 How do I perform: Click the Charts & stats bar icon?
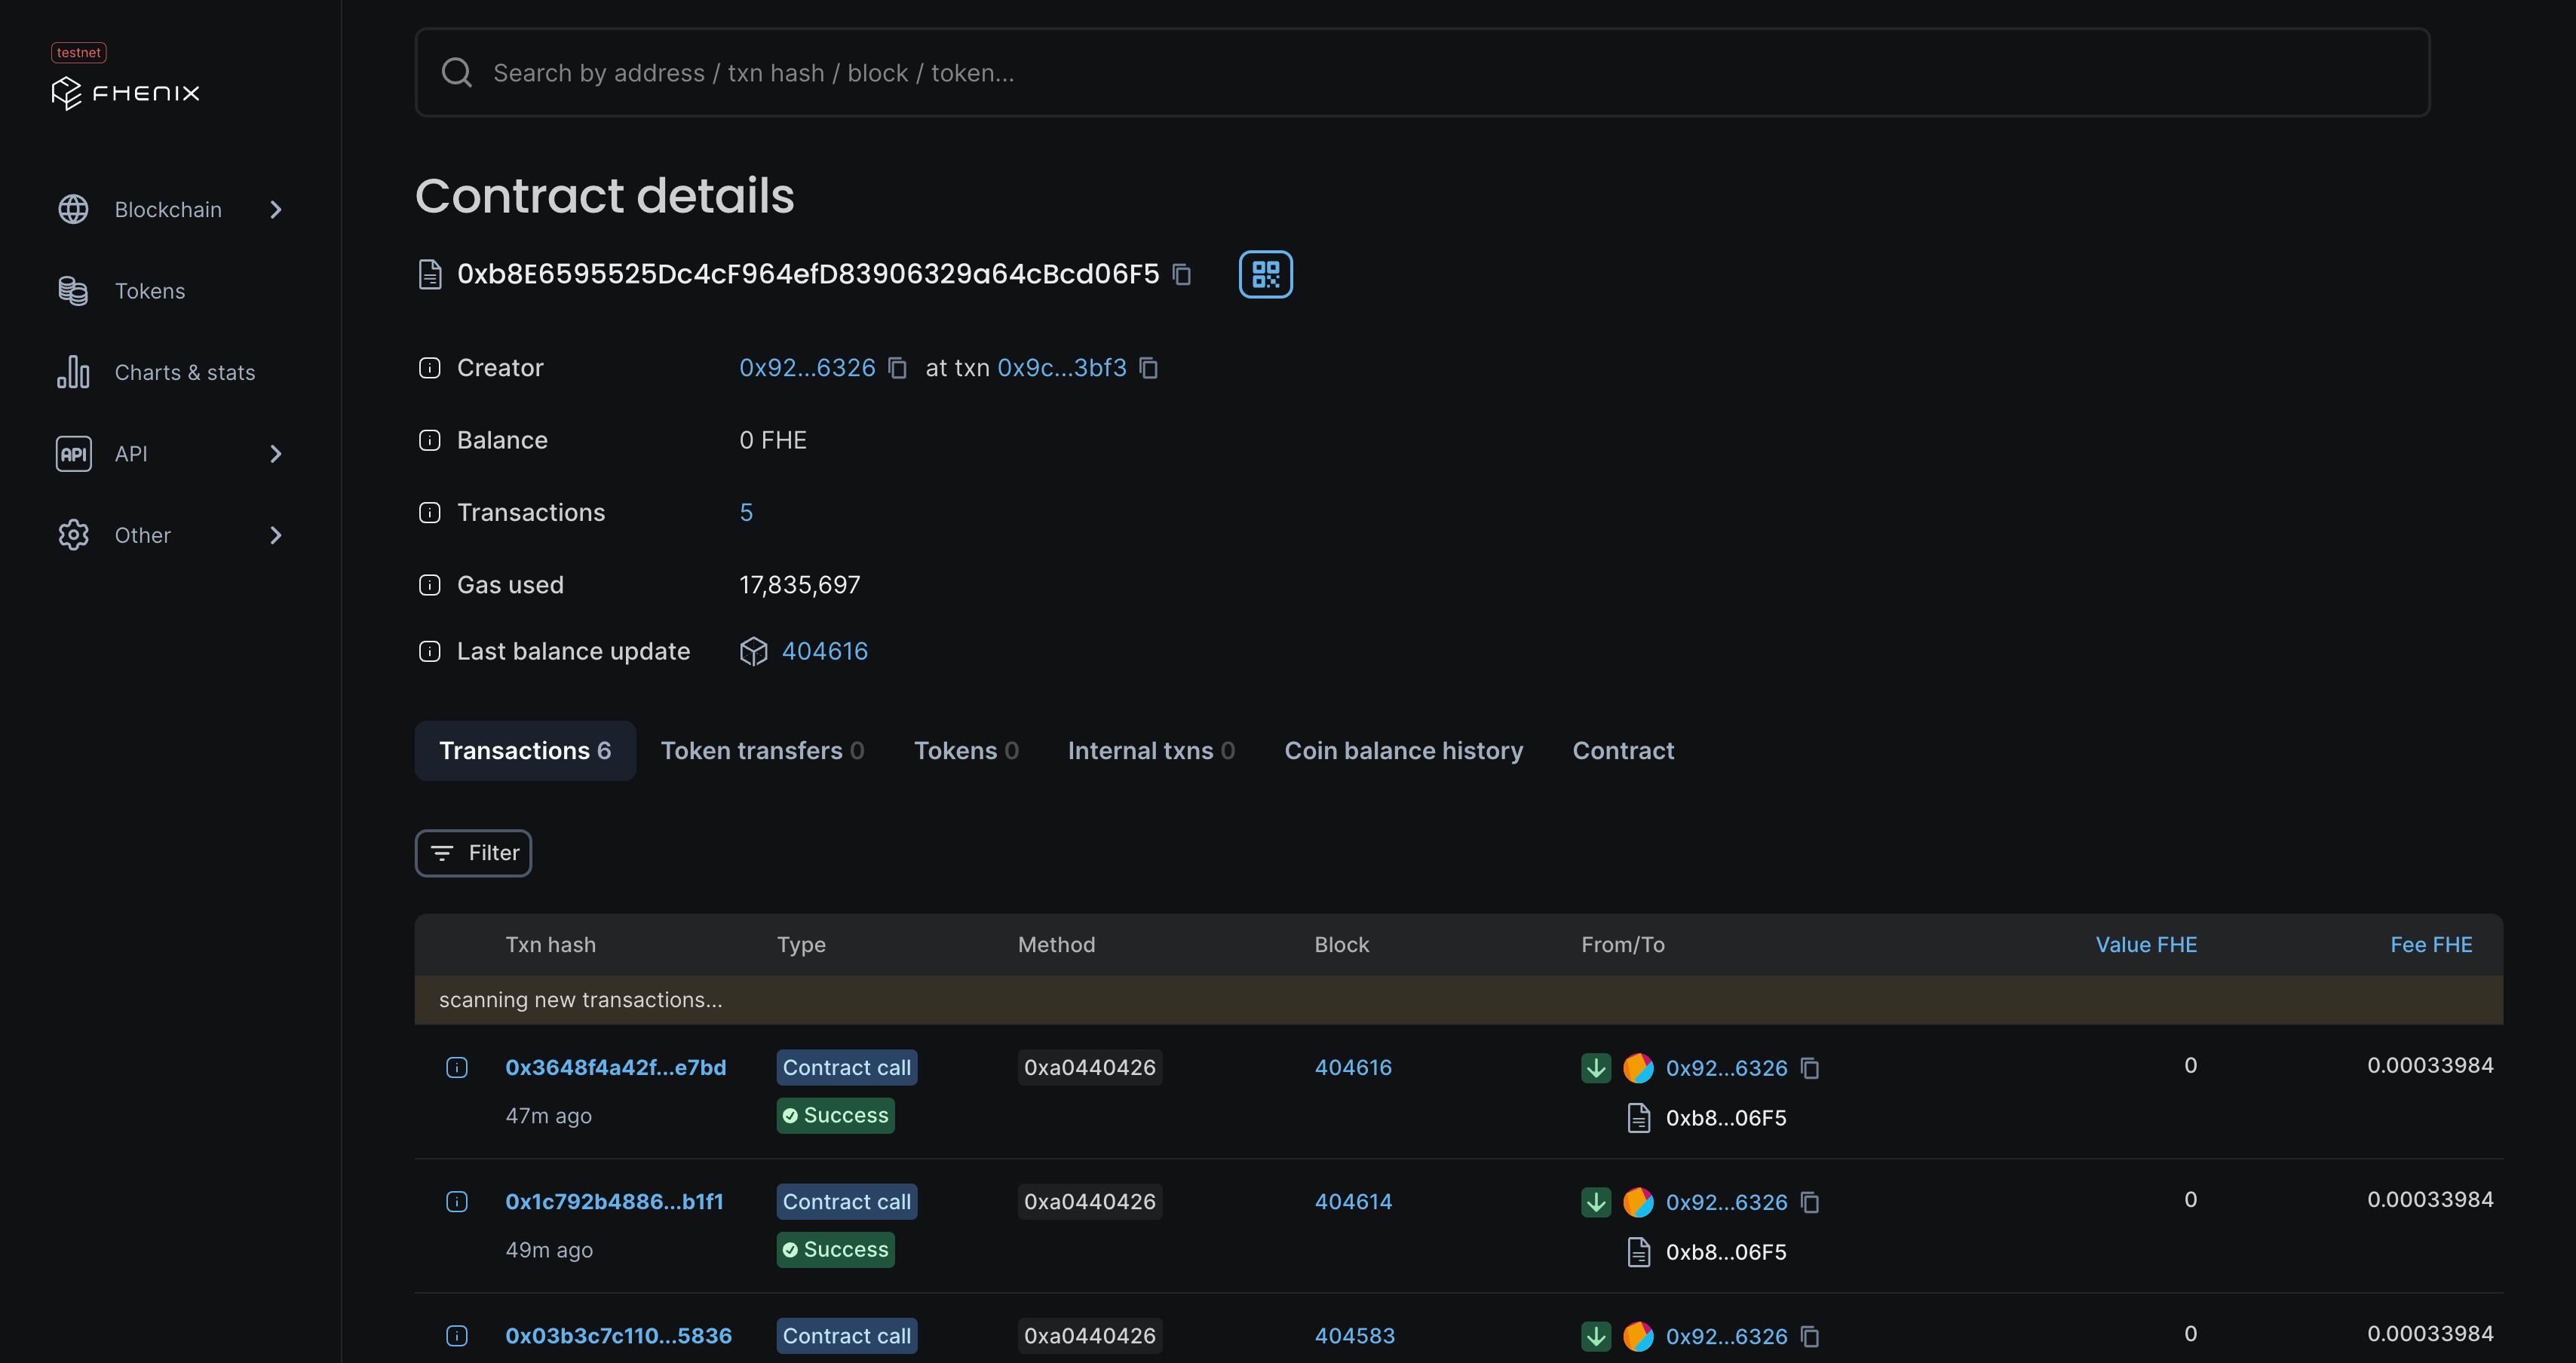pos(73,372)
